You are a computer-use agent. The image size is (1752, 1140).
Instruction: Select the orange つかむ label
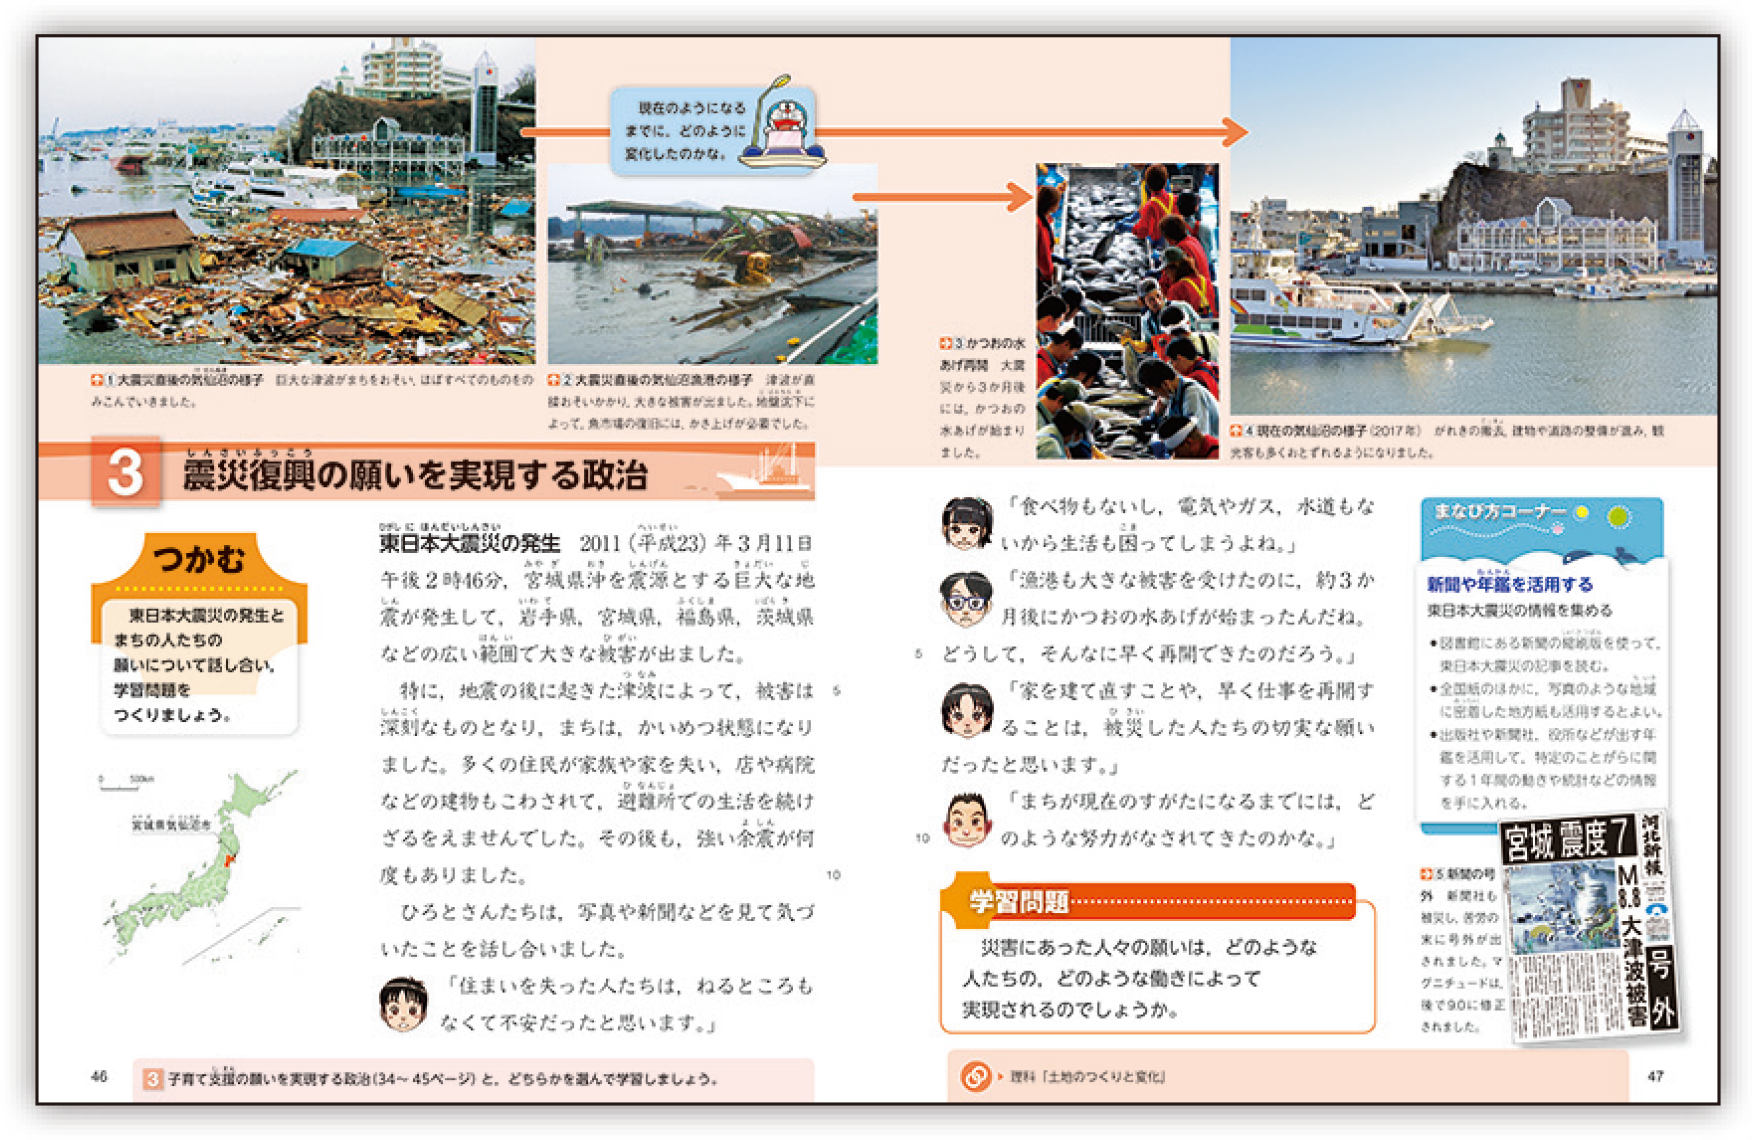click(198, 559)
